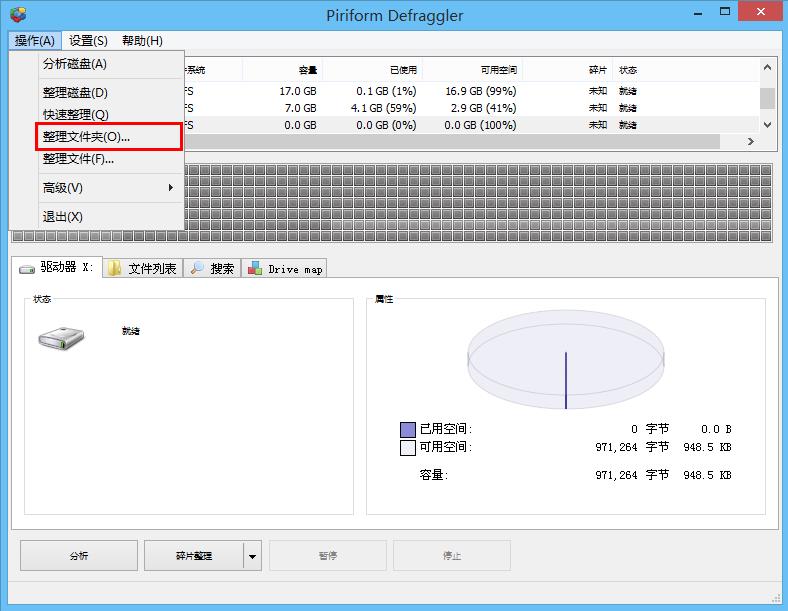Image resolution: width=788 pixels, height=611 pixels.
Task: Click the 容量 column header
Action: click(282, 70)
